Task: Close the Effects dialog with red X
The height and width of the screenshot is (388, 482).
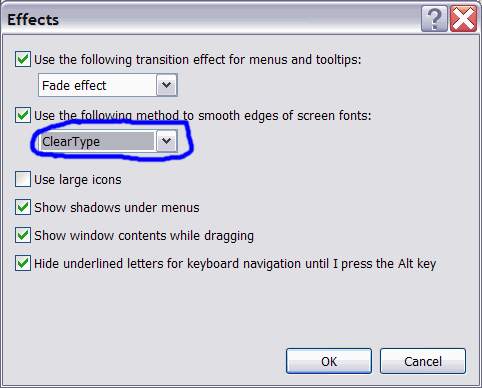Action: point(463,19)
